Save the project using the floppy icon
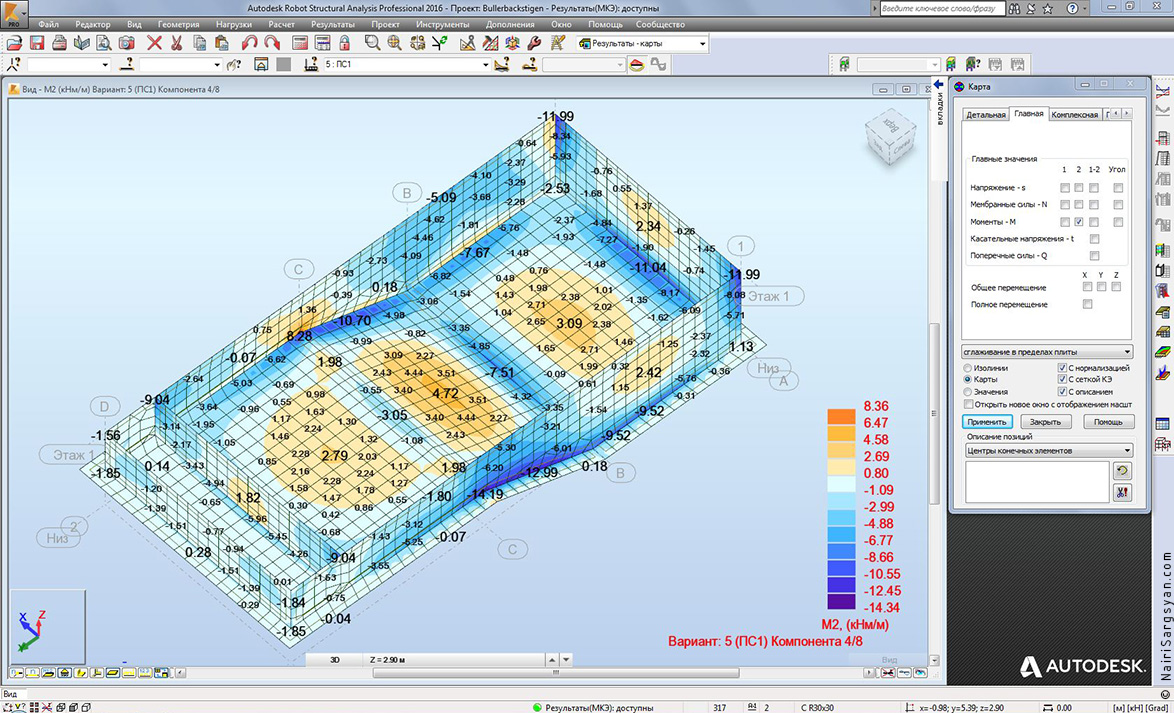Viewport: 1174px width, 713px height. click(x=37, y=43)
